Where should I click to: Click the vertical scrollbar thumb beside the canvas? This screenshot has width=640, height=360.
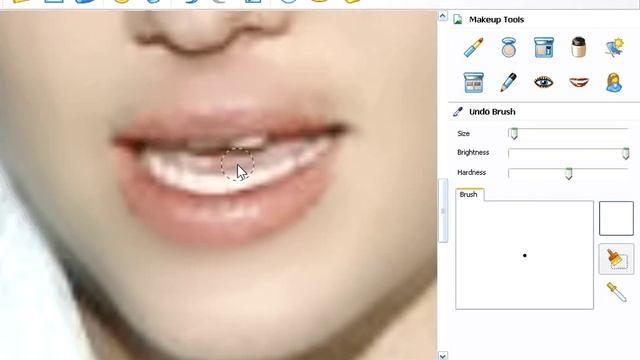(443, 211)
